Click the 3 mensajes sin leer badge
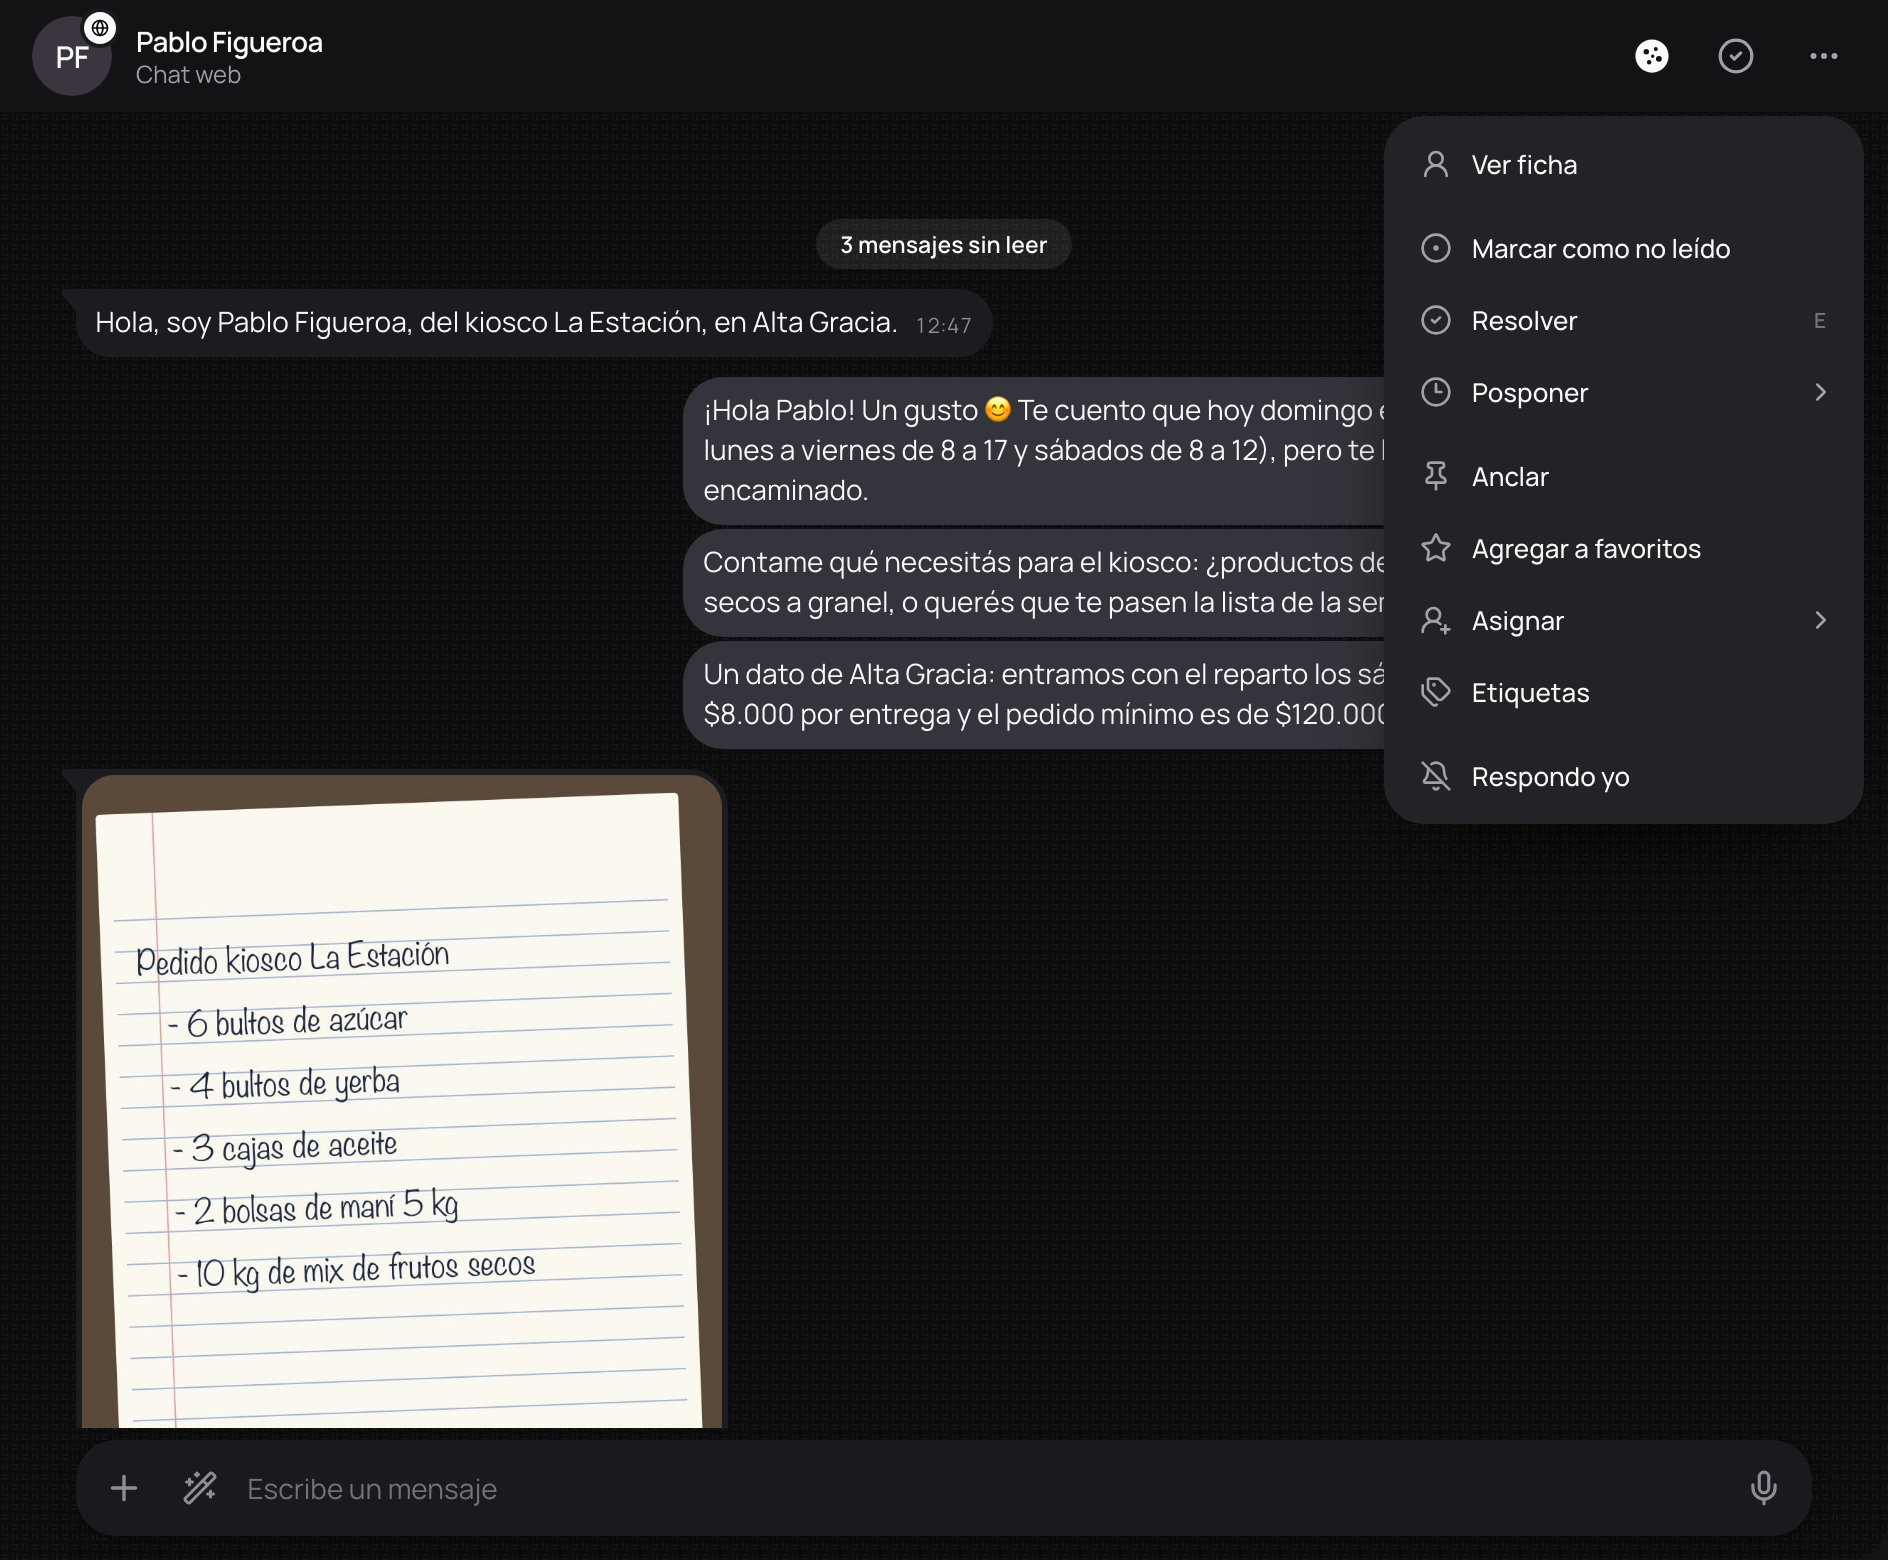This screenshot has width=1888, height=1560. click(943, 245)
